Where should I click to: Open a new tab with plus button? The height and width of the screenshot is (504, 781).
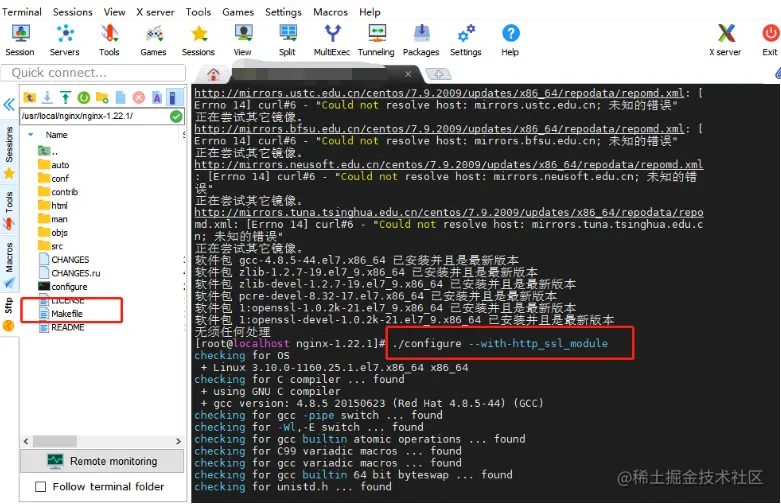pos(439,74)
